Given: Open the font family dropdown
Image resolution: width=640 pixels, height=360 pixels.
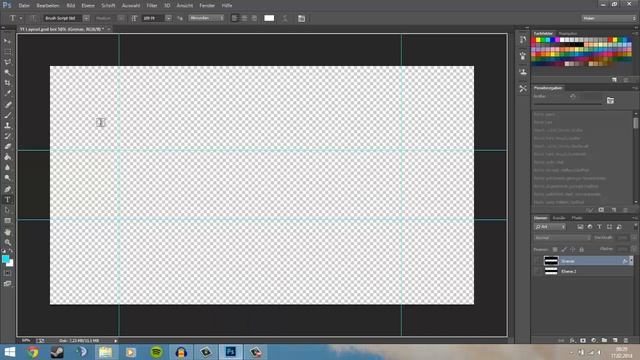Looking at the screenshot, I should tap(86, 18).
